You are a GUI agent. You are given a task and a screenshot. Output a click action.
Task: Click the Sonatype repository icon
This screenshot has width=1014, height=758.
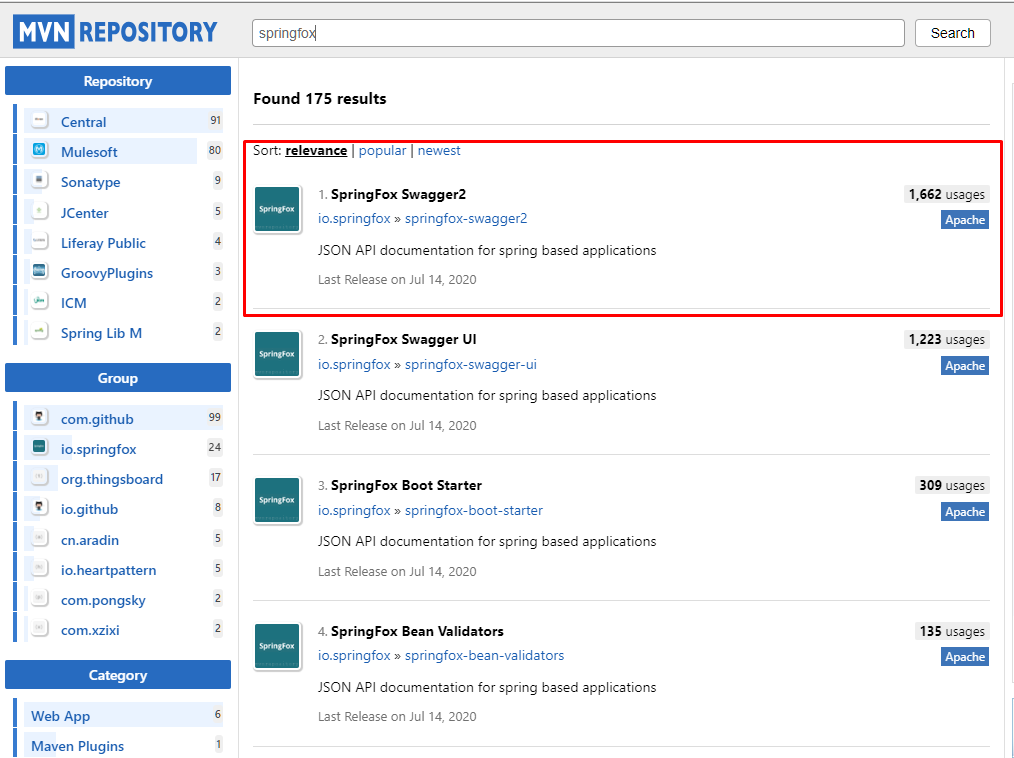click(x=39, y=180)
